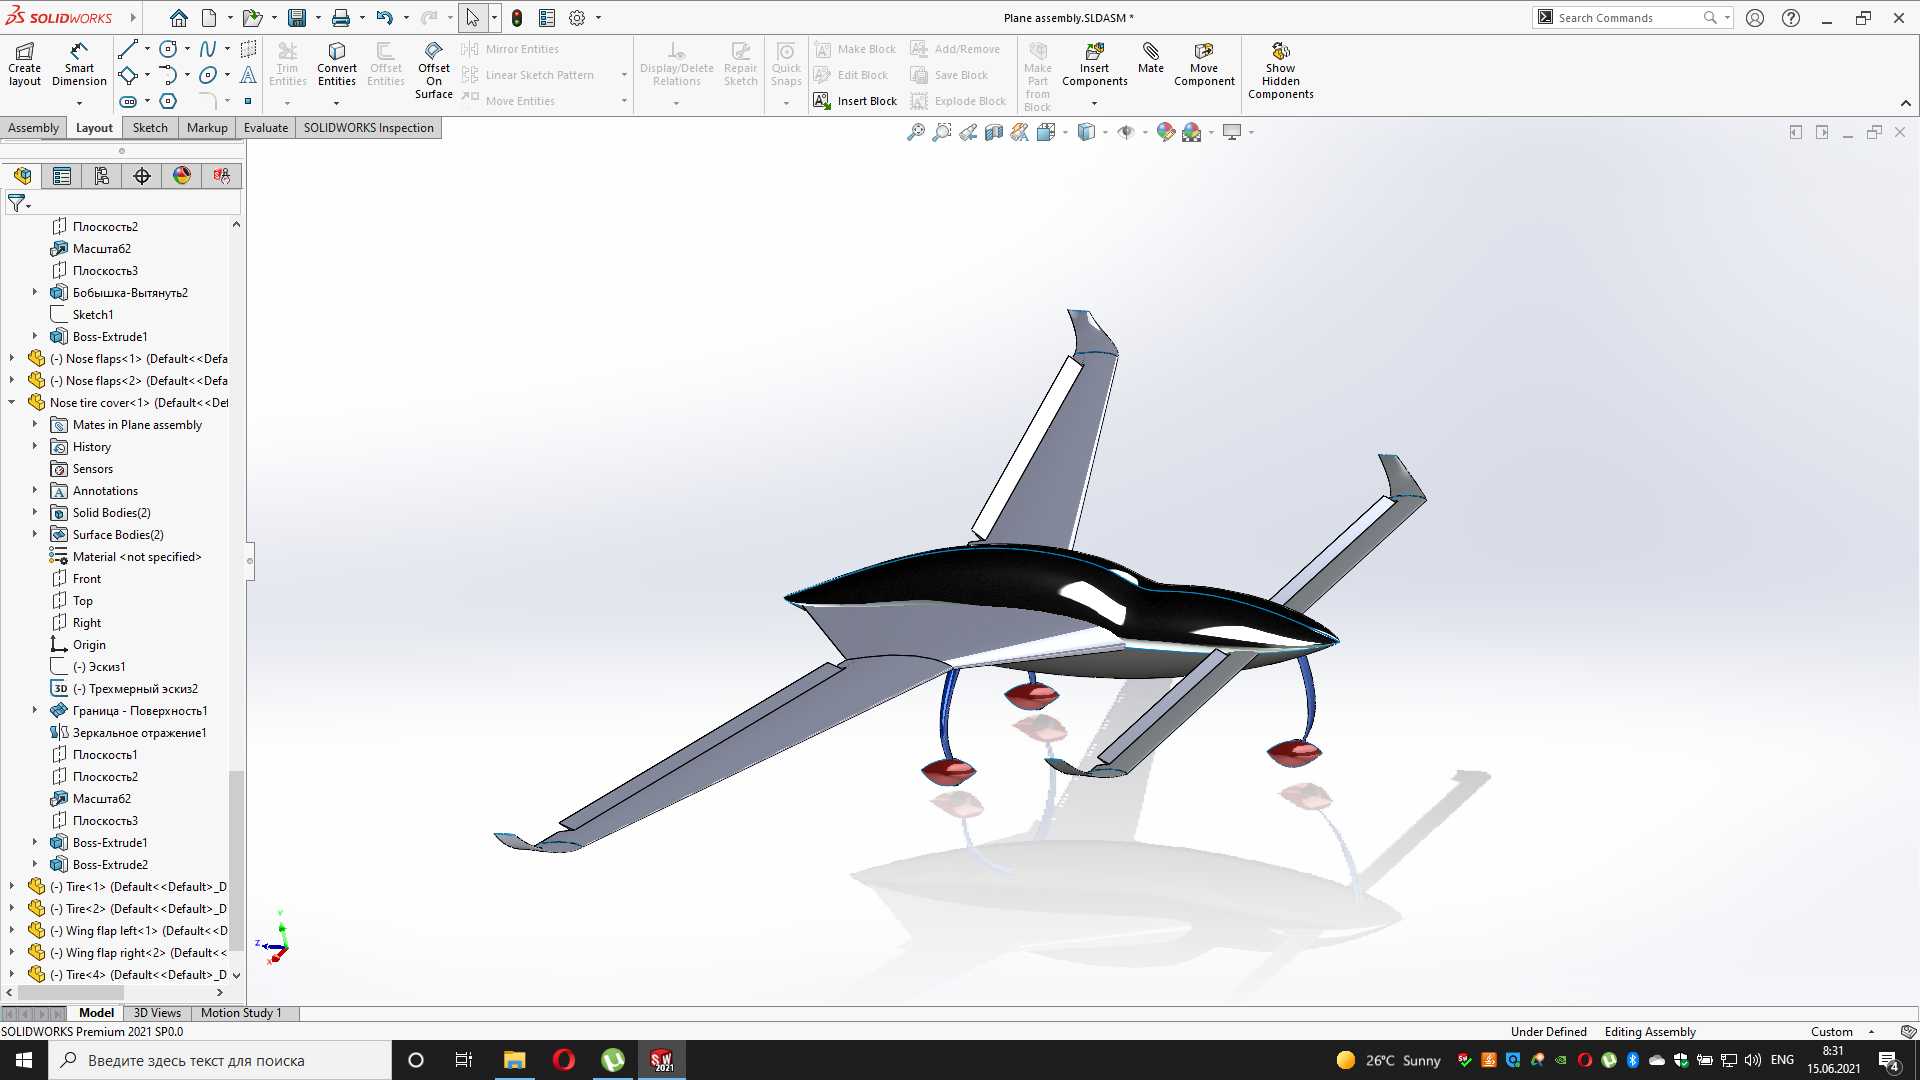Select the Straight Slot tool
Image resolution: width=1920 pixels, height=1080 pixels.
(x=128, y=101)
